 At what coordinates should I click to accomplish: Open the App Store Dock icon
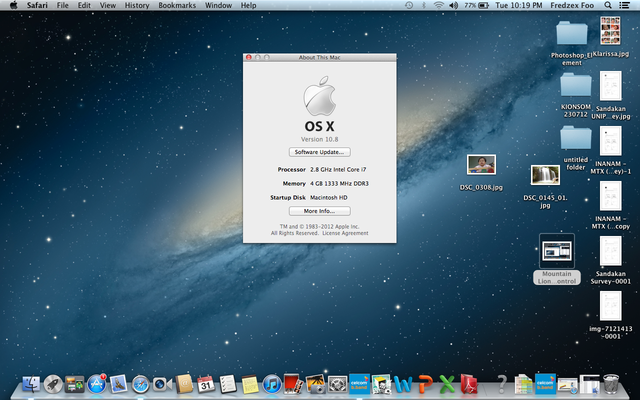tap(97, 384)
